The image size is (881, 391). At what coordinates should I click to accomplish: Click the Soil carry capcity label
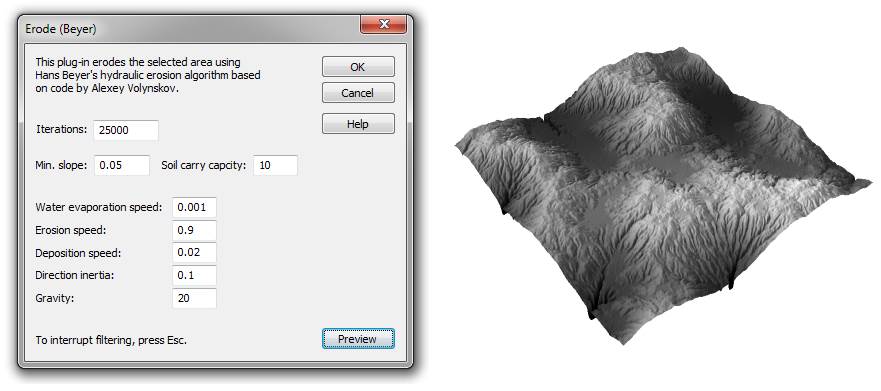203,166
